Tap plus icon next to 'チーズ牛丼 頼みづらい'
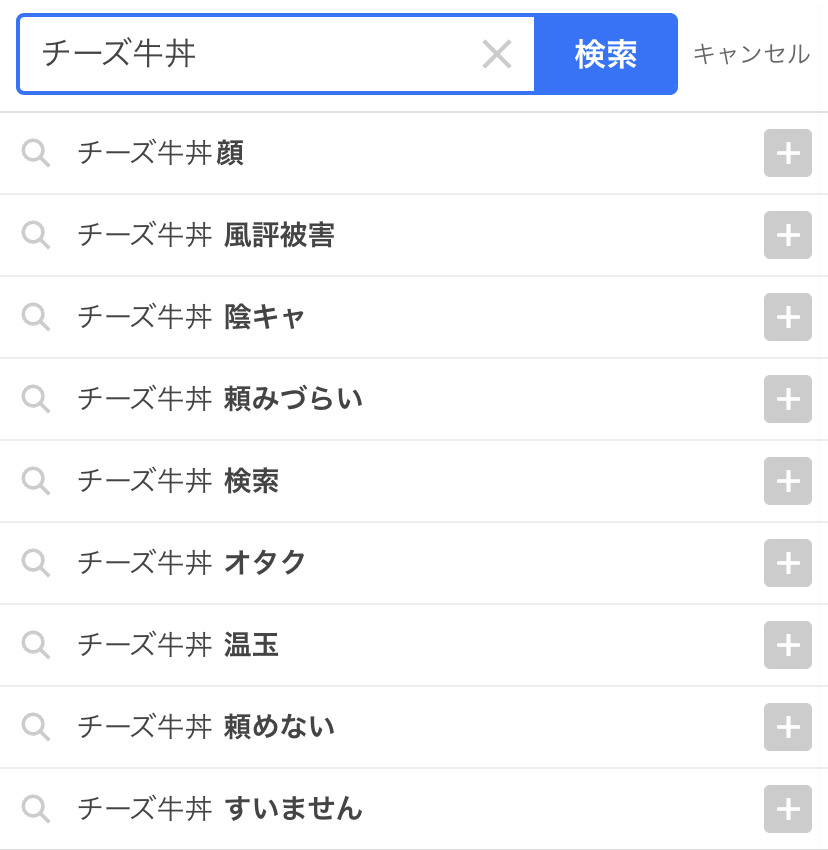 point(787,399)
